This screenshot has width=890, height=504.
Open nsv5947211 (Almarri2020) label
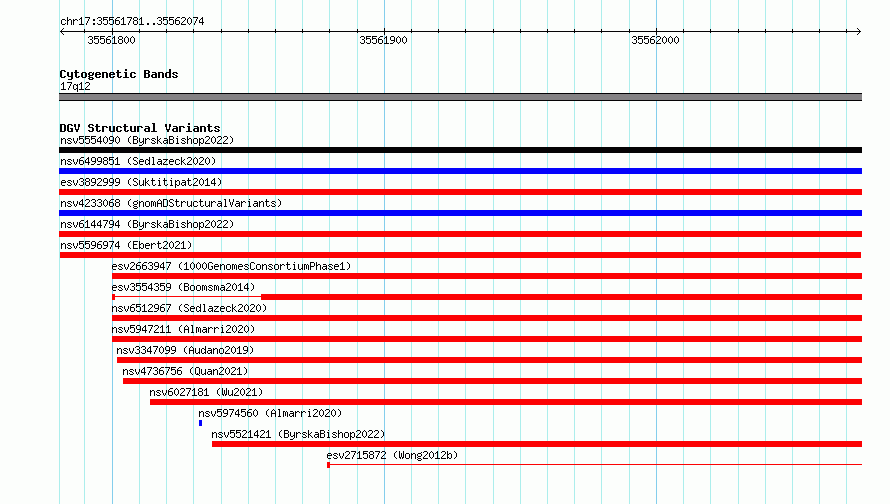tap(183, 329)
